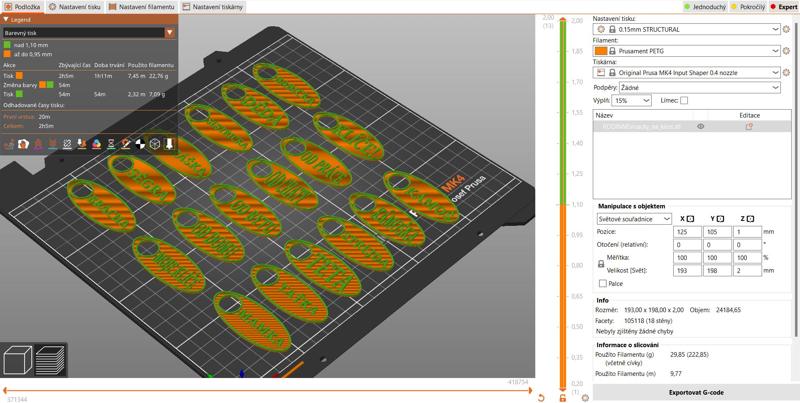Click the Pozice Z field showing 1
The height and width of the screenshot is (403, 800).
747,232
